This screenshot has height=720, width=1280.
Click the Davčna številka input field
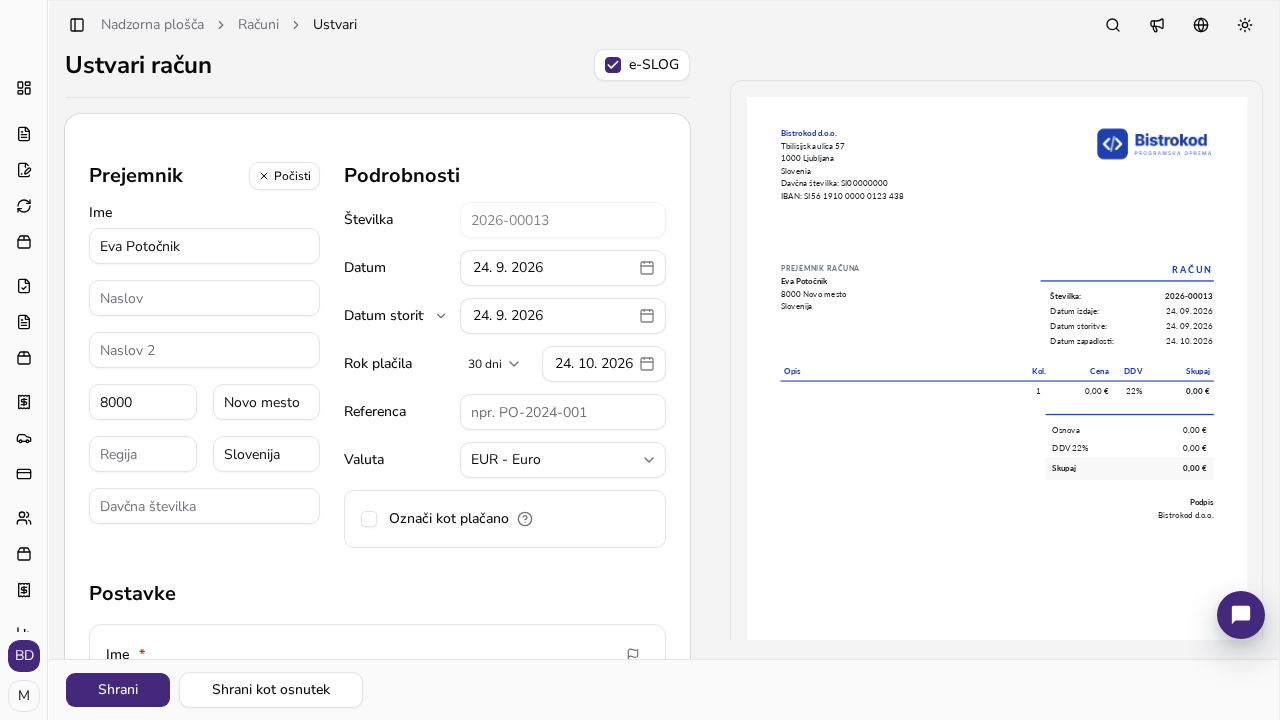coord(204,506)
